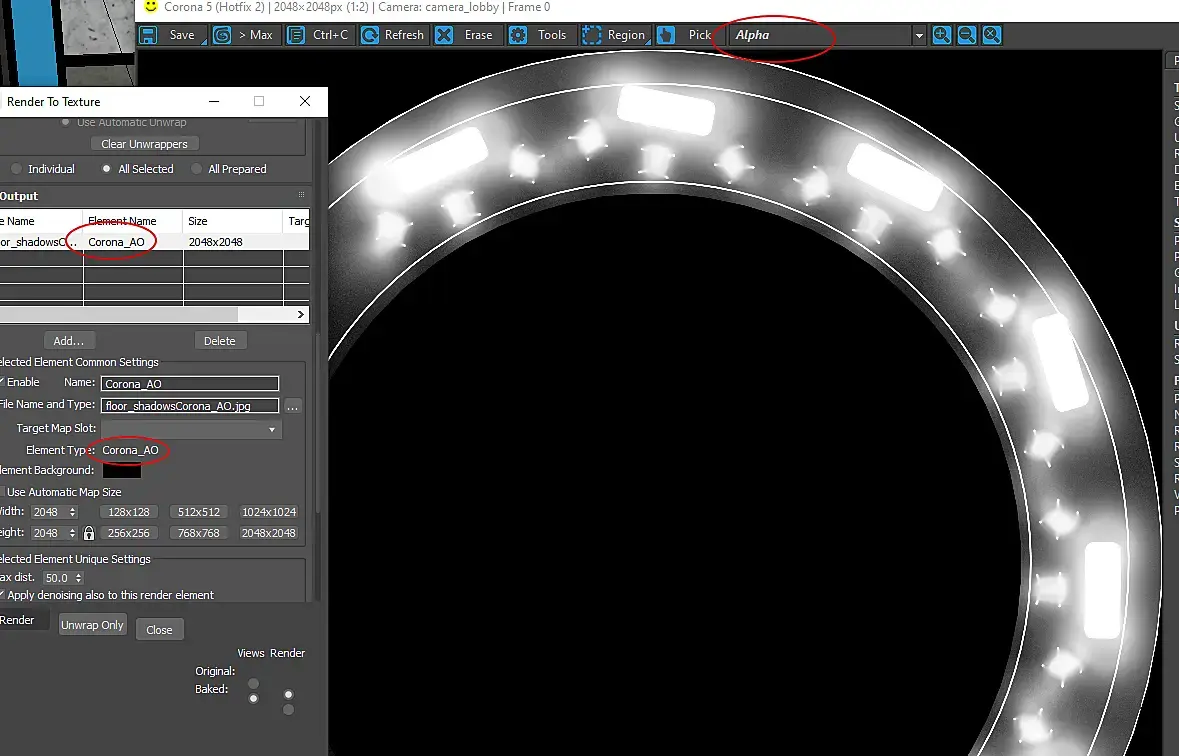1179x756 pixels.
Task: Open the Element Background color swatch
Action: click(122, 471)
